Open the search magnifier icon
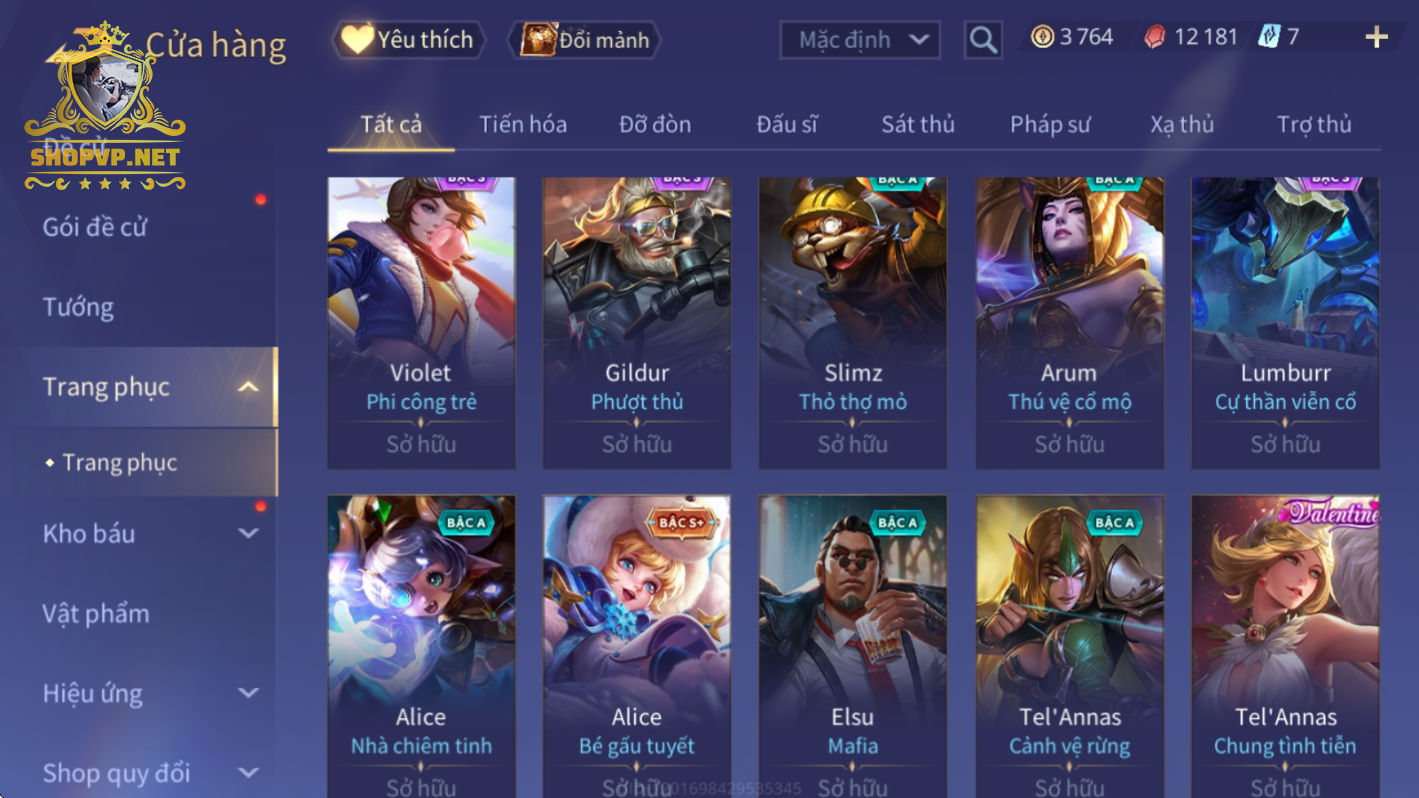Screen dimensions: 1419x798 click(x=983, y=40)
